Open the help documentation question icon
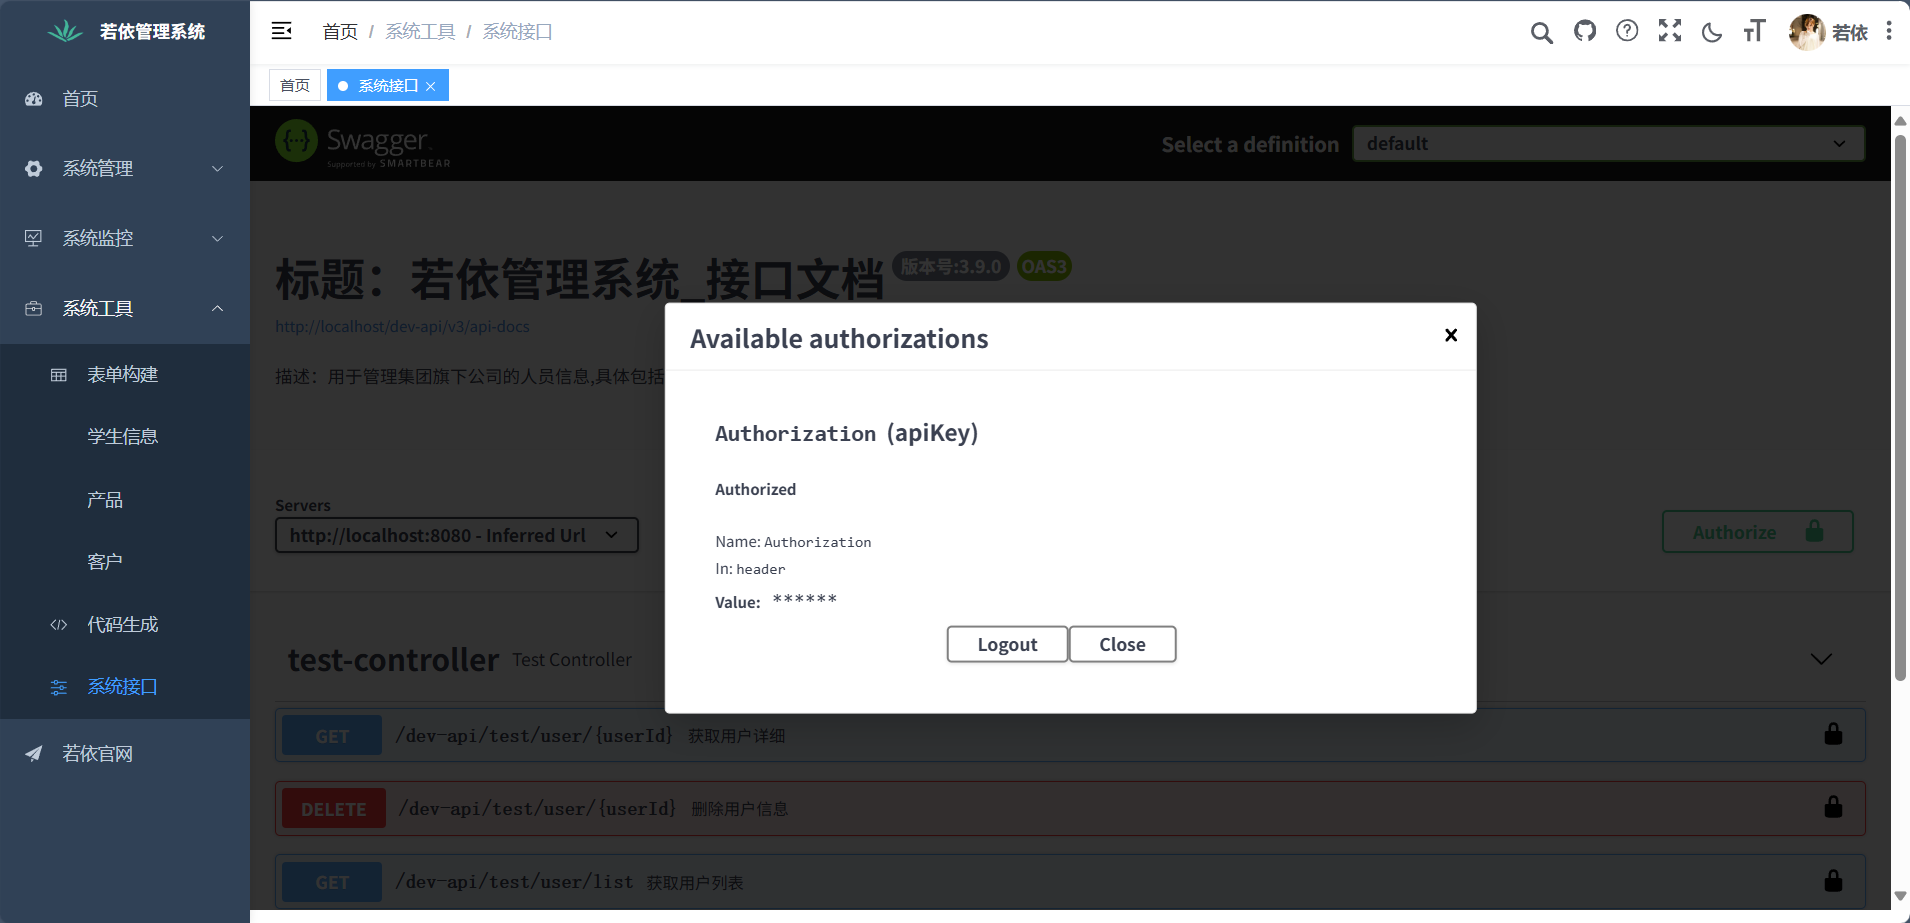This screenshot has height=923, width=1910. 1627,31
